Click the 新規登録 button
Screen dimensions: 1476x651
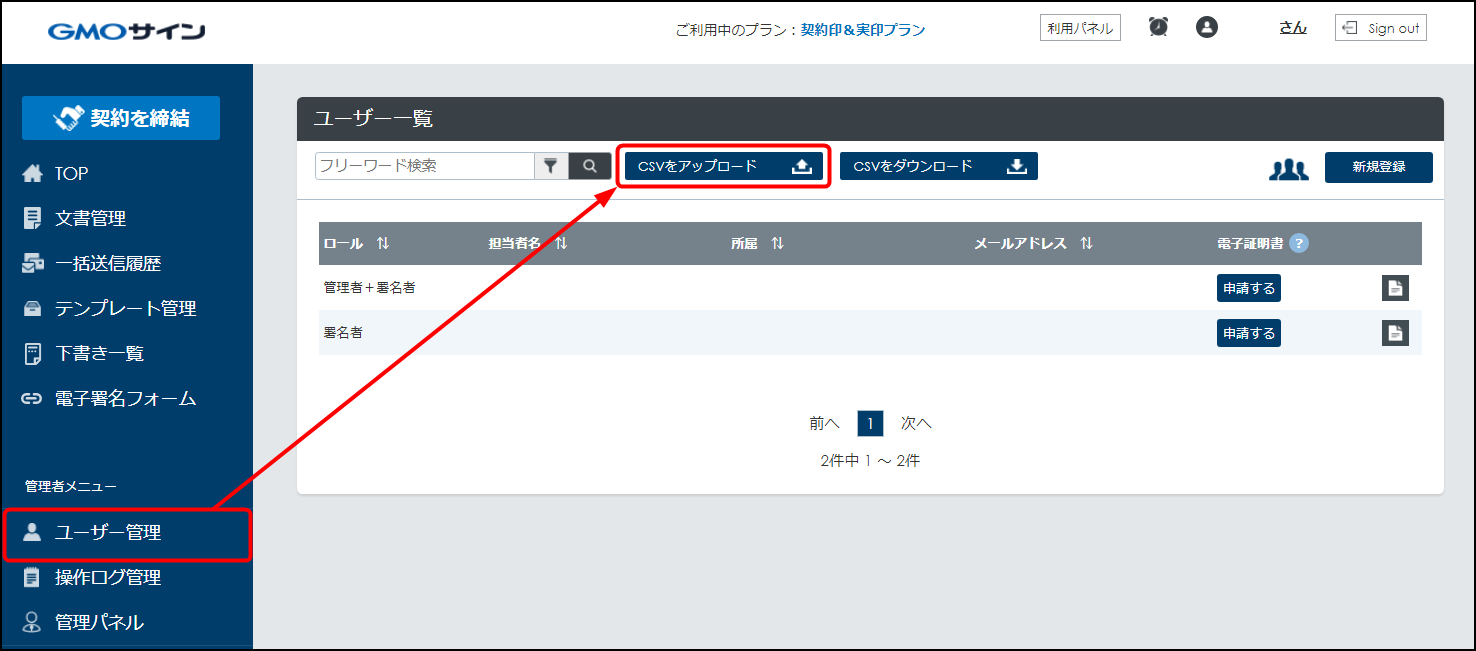point(1378,167)
